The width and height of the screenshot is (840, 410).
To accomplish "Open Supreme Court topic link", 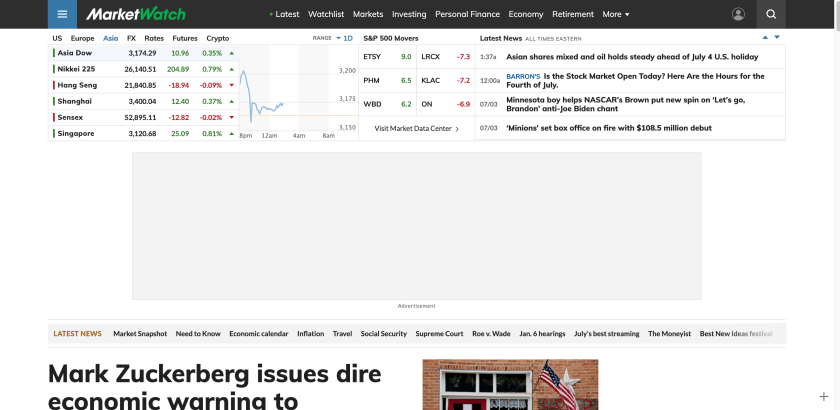I will (x=439, y=333).
